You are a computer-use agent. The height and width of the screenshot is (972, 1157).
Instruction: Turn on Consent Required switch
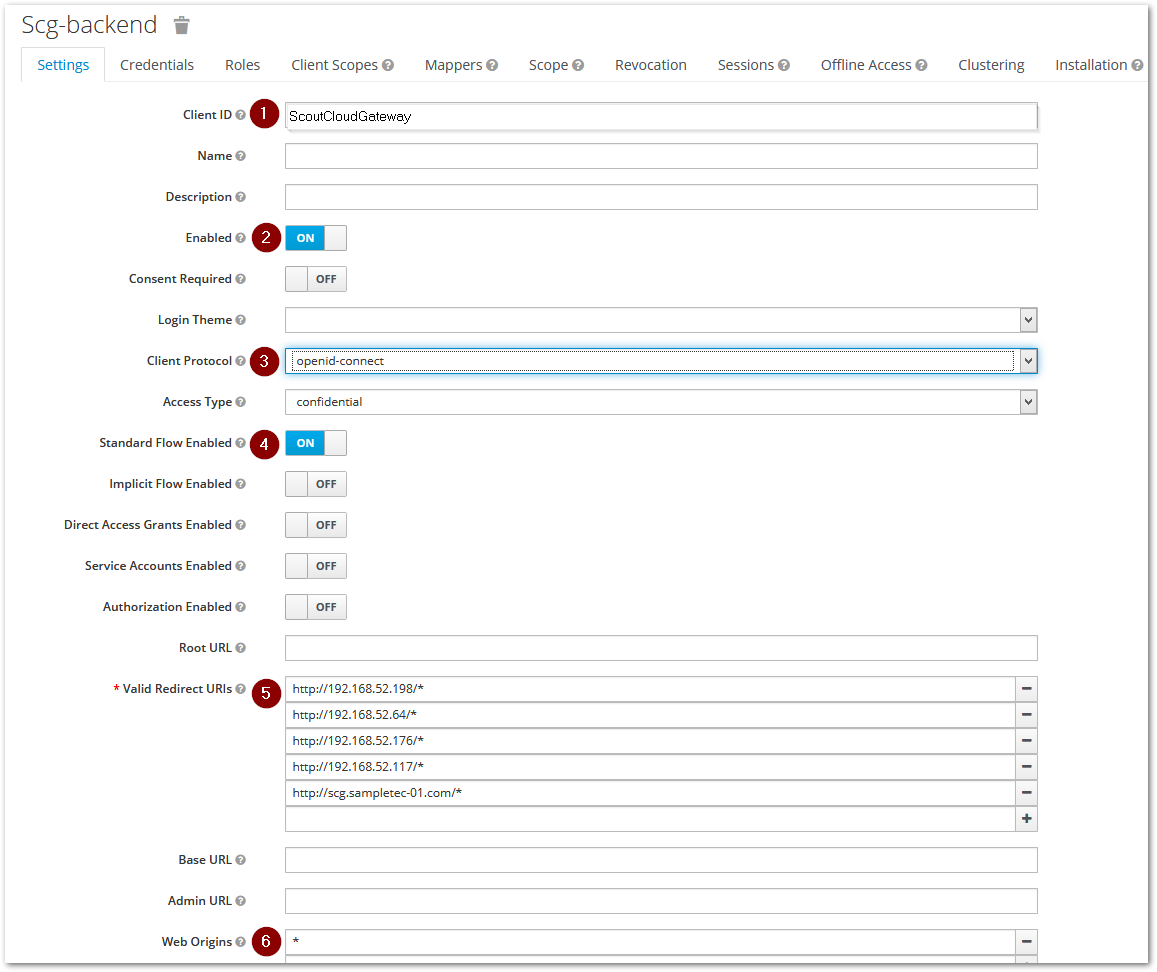coord(315,279)
